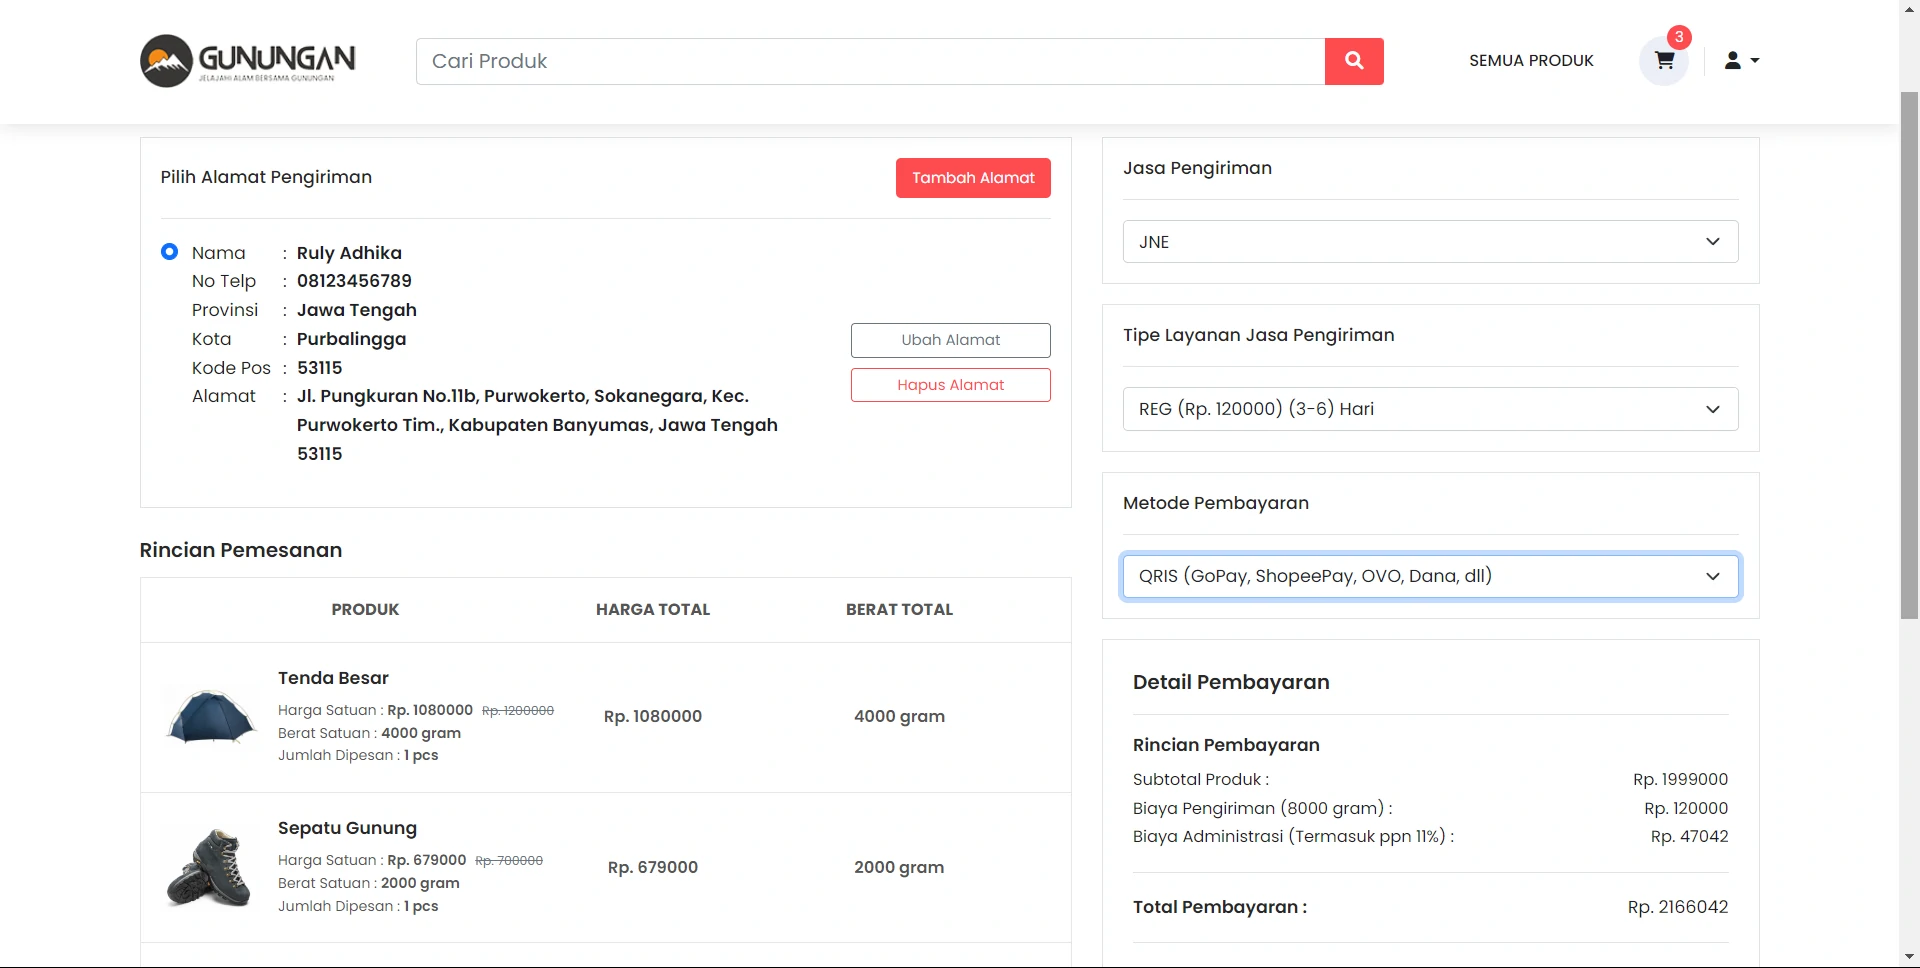Select the Ruly Adhika address radio button
Screen dimensions: 1920x968
tap(170, 252)
